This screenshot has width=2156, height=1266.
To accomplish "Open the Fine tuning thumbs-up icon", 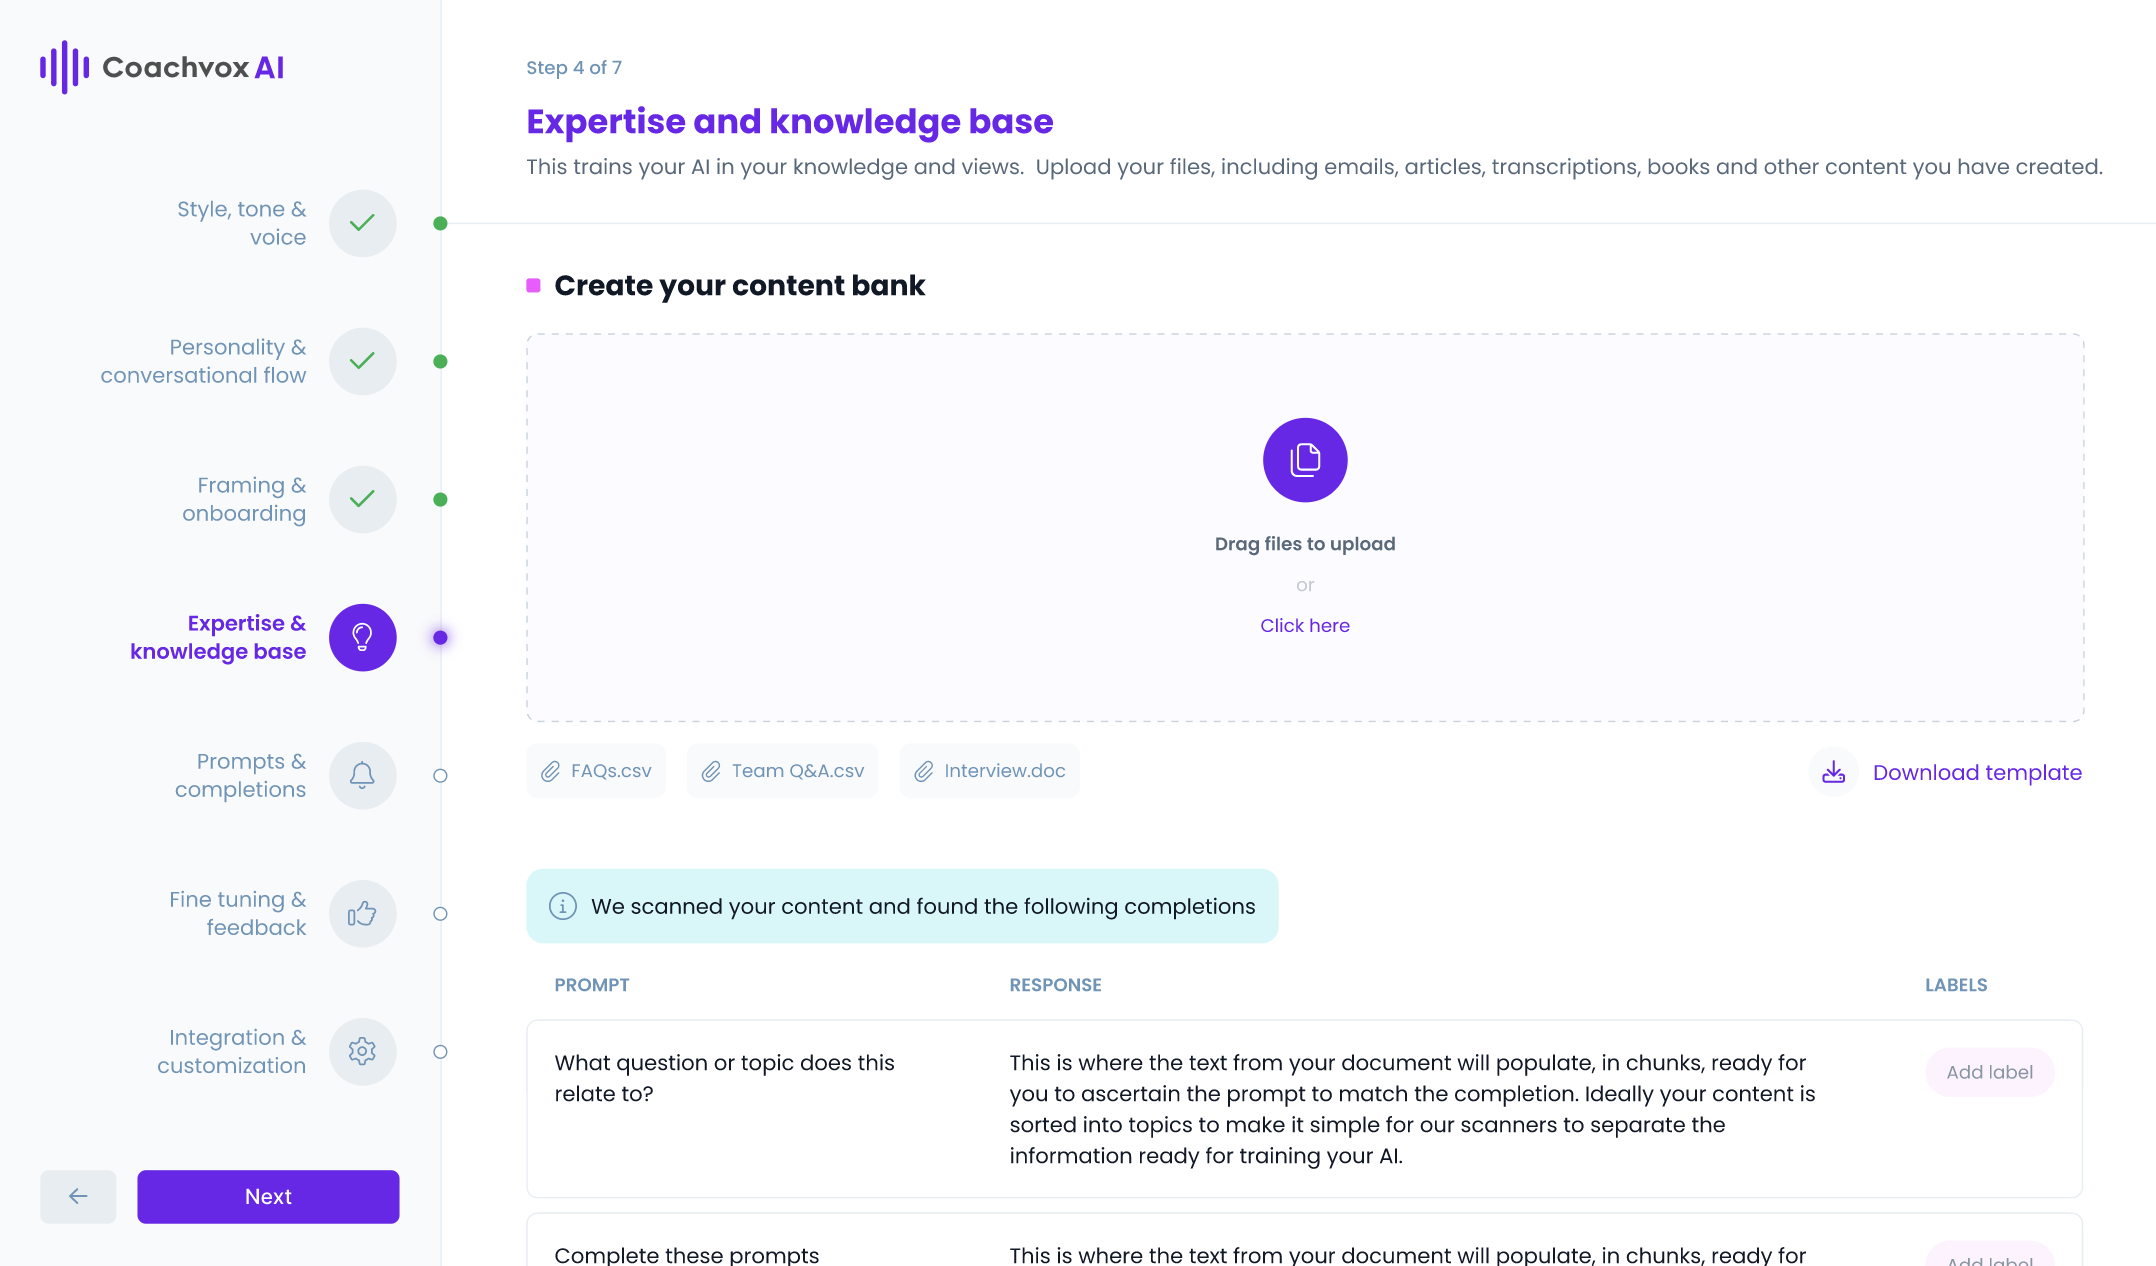I will point(363,913).
